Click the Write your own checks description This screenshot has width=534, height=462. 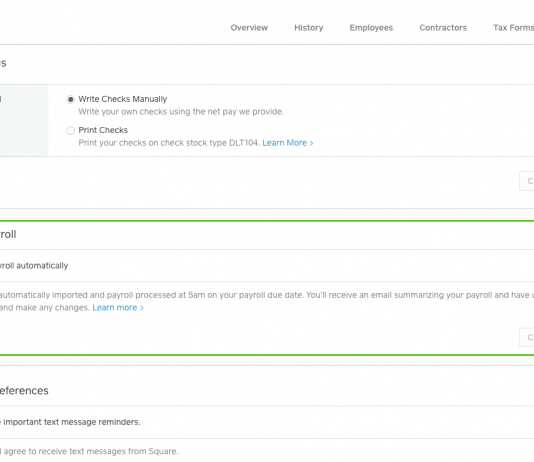coord(181,112)
